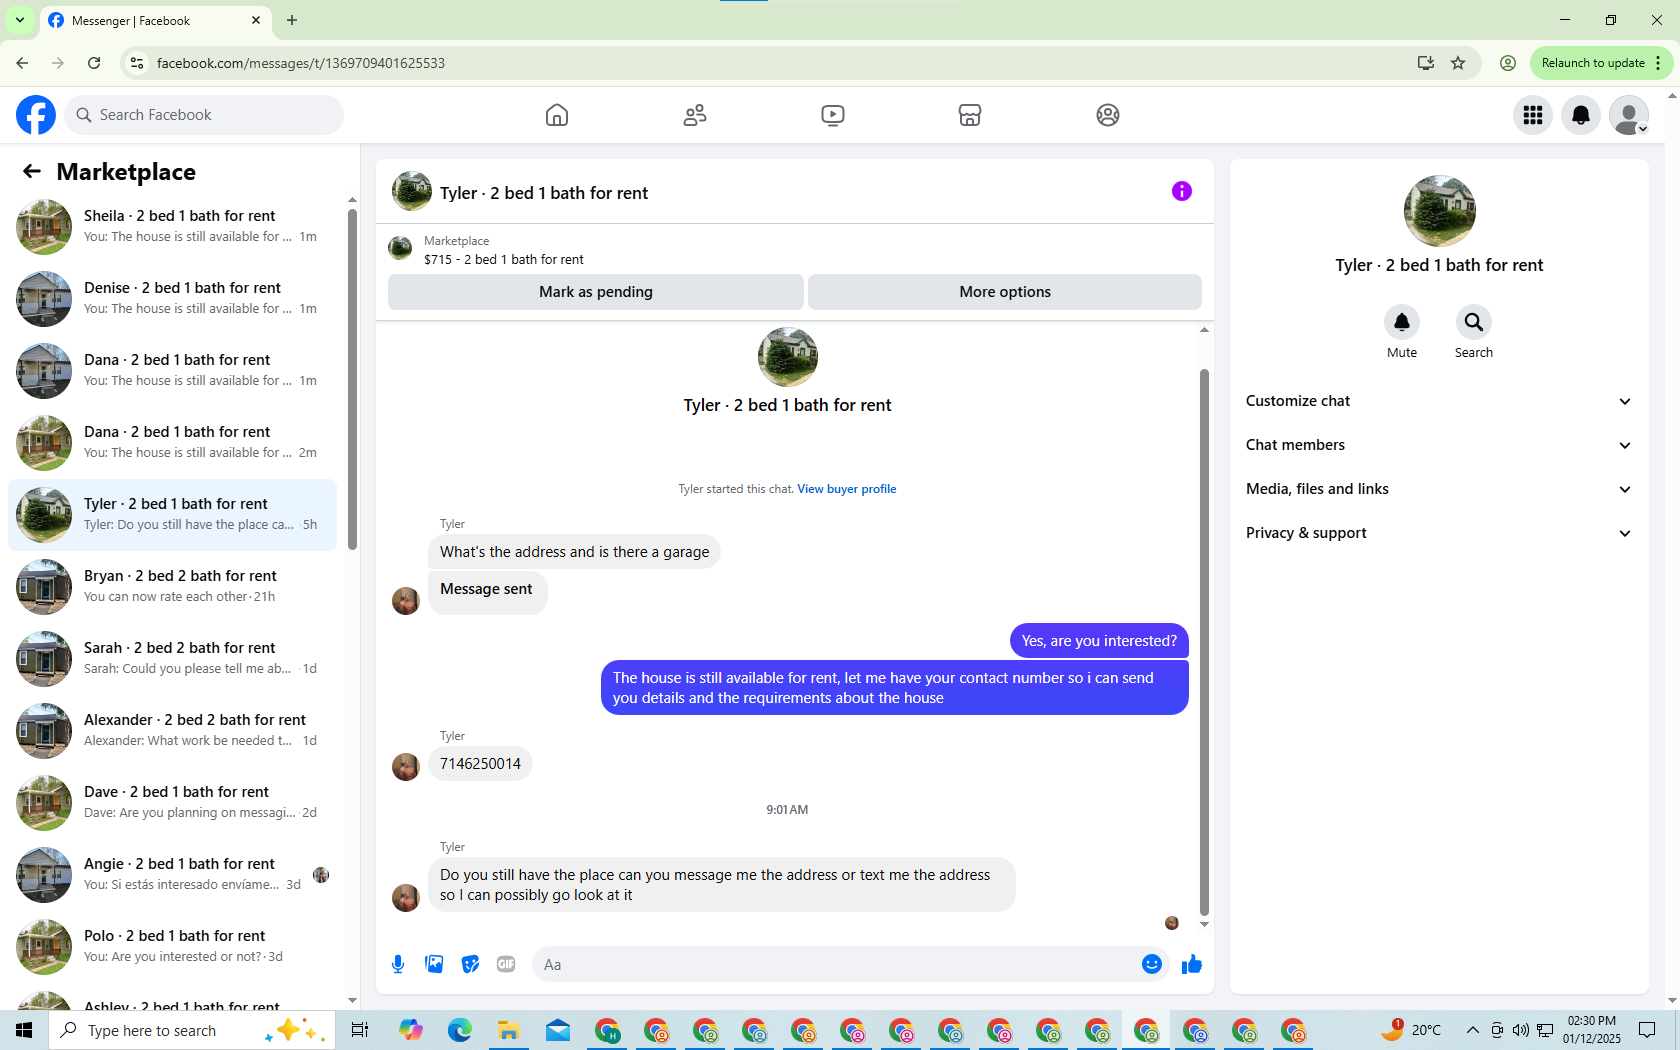The height and width of the screenshot is (1050, 1680).
Task: Click the message thread scrollbar
Action: [1204, 640]
